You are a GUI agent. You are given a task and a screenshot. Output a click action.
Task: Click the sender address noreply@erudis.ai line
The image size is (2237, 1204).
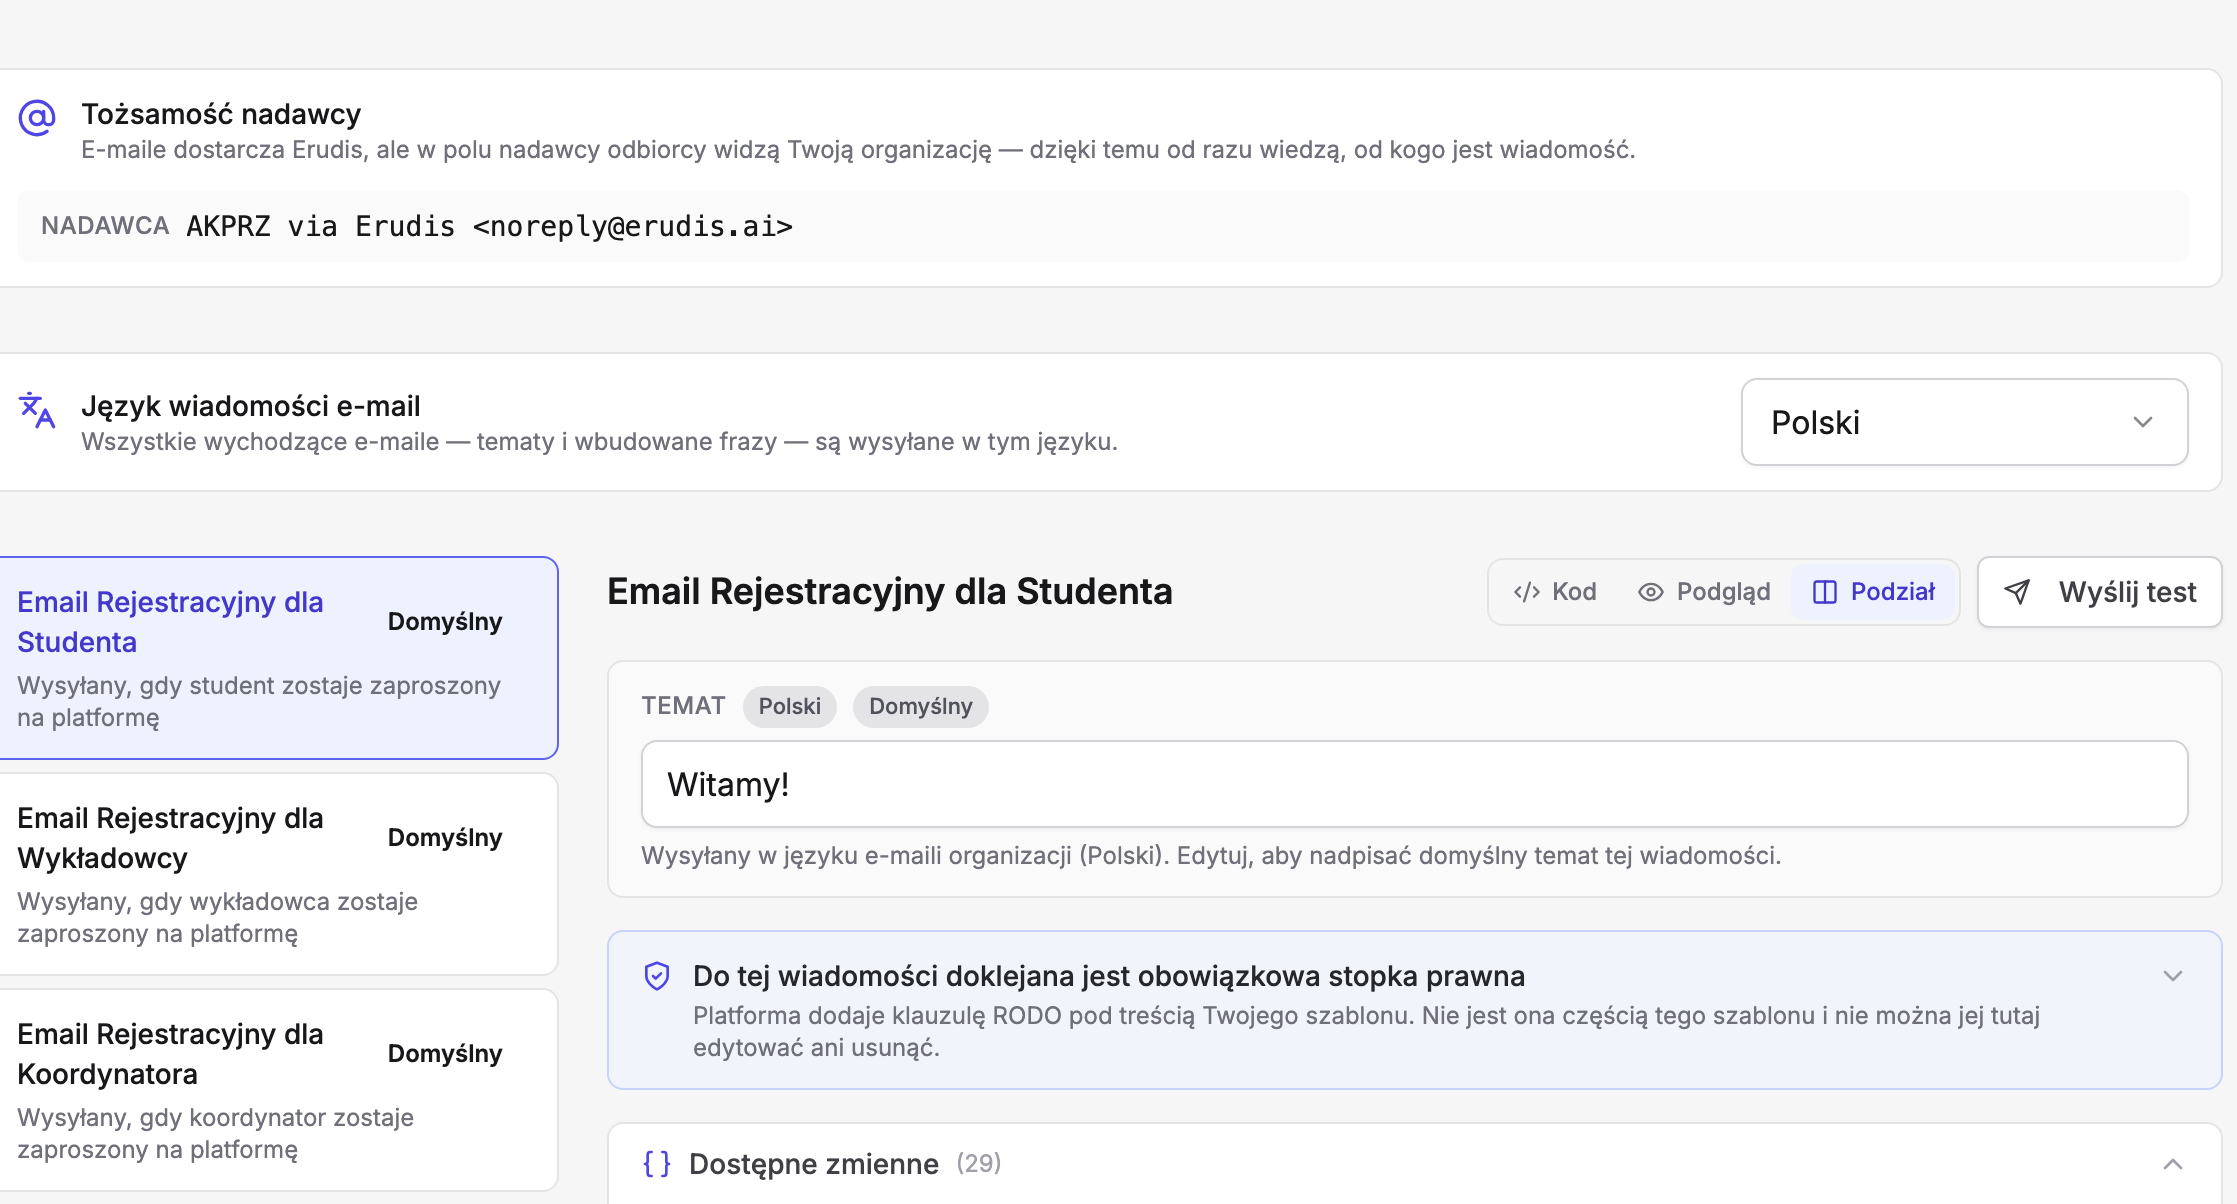click(x=490, y=227)
